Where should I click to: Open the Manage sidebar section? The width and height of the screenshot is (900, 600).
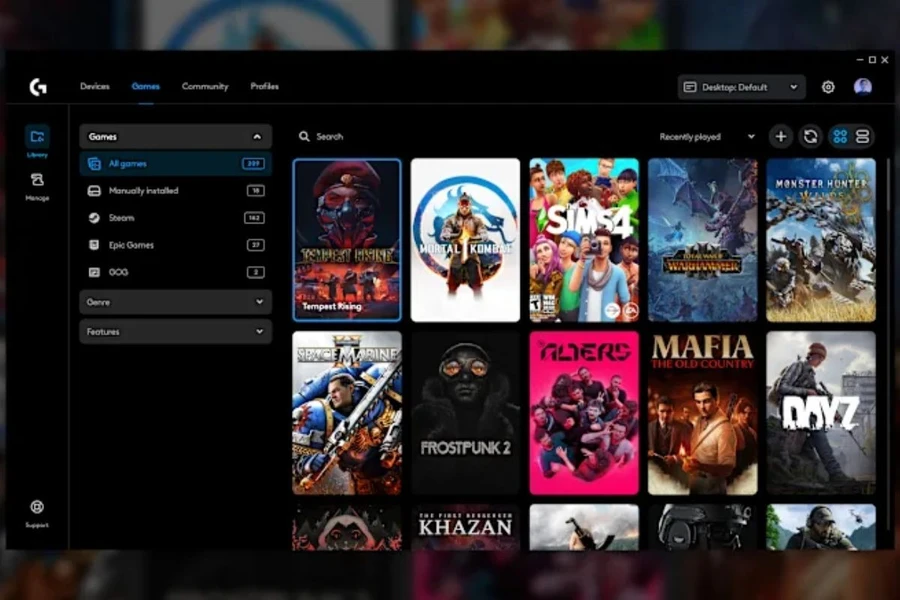pyautogui.click(x=37, y=186)
